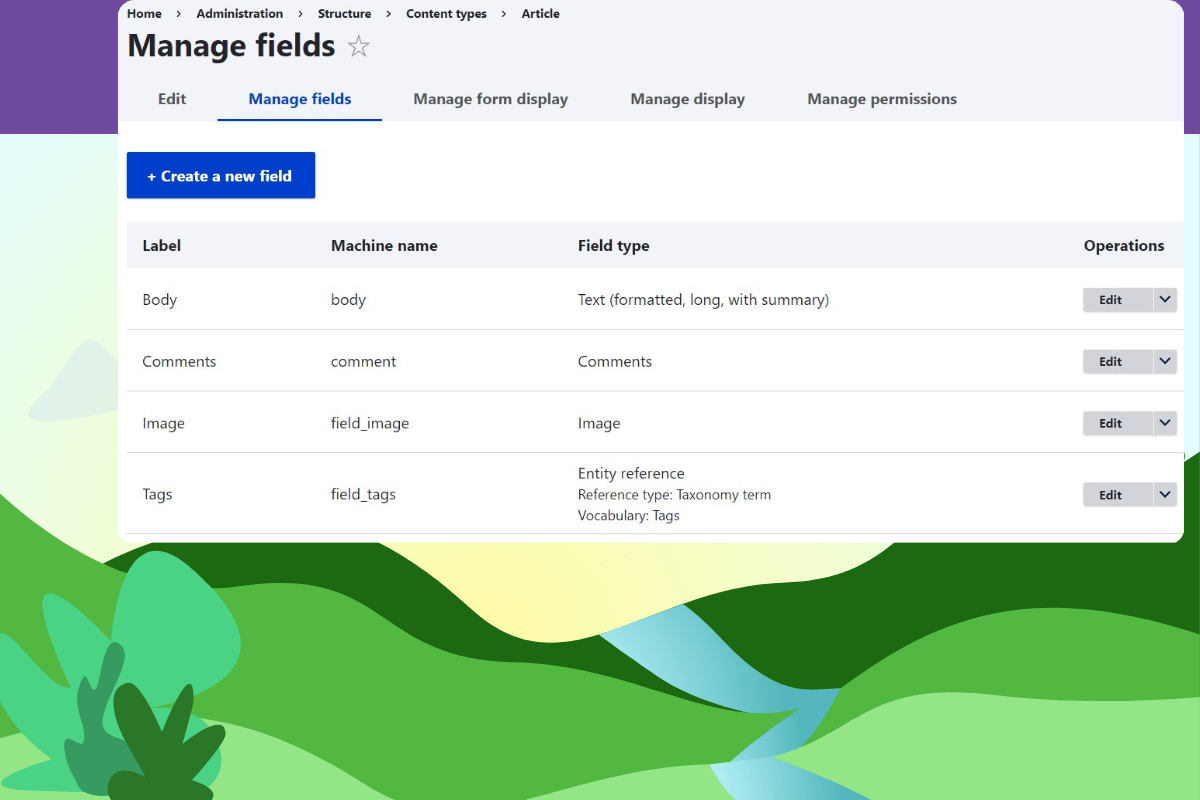Edit the Comments field
This screenshot has height=800, width=1200.
1111,361
